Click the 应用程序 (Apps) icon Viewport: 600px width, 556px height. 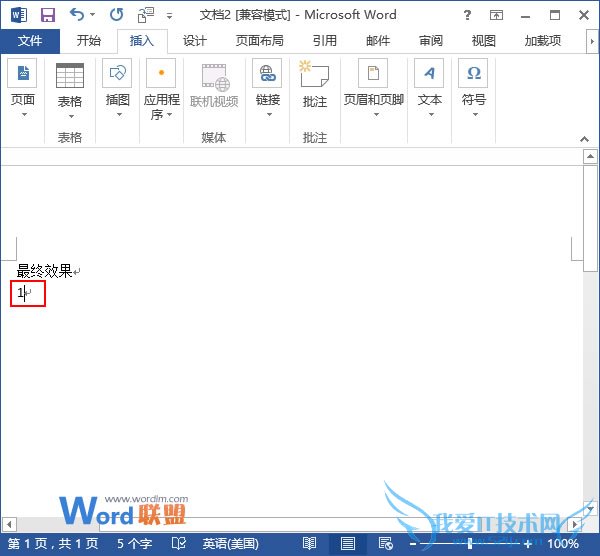(161, 73)
